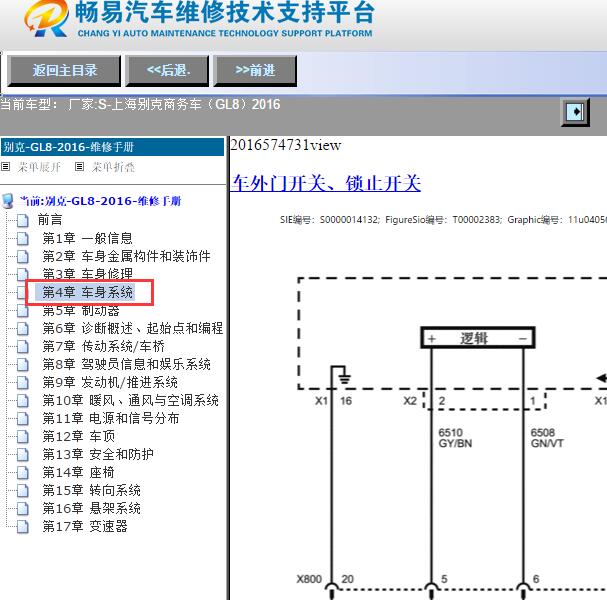The height and width of the screenshot is (600, 607).
Task: Open 第15章 转向系统
Action: (91, 490)
